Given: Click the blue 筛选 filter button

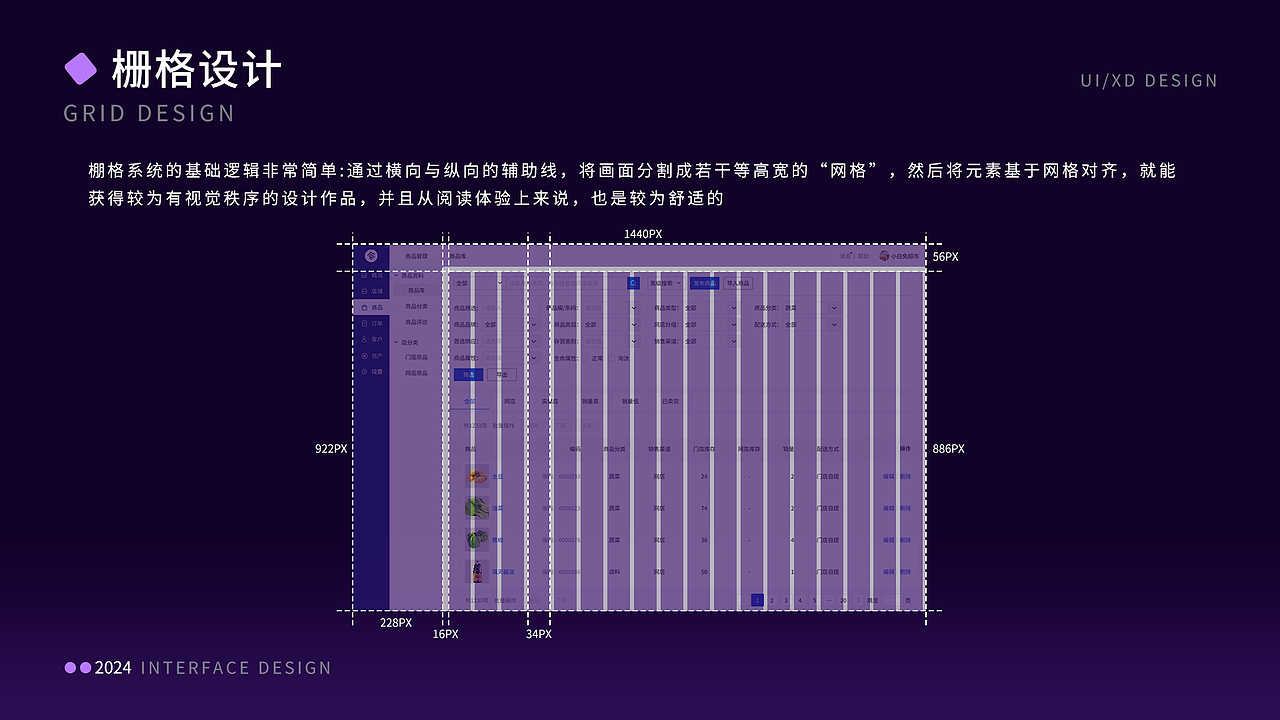Looking at the screenshot, I should tap(468, 375).
